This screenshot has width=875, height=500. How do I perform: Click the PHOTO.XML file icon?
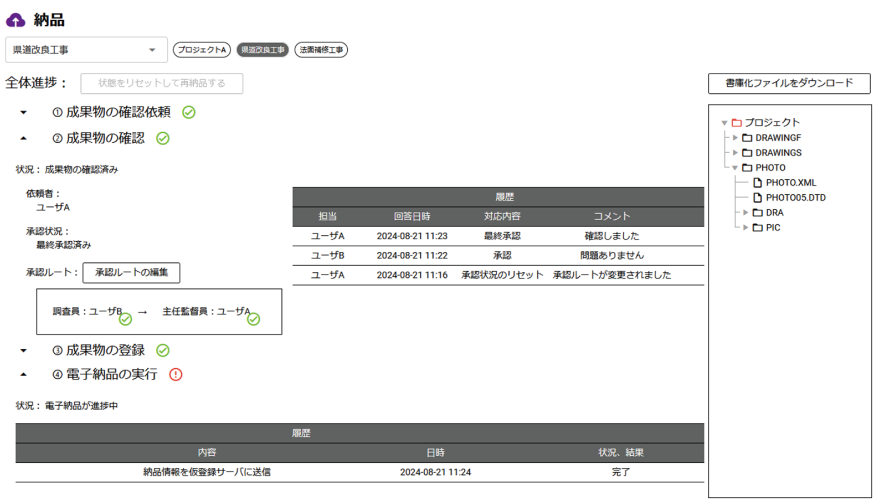(x=757, y=183)
